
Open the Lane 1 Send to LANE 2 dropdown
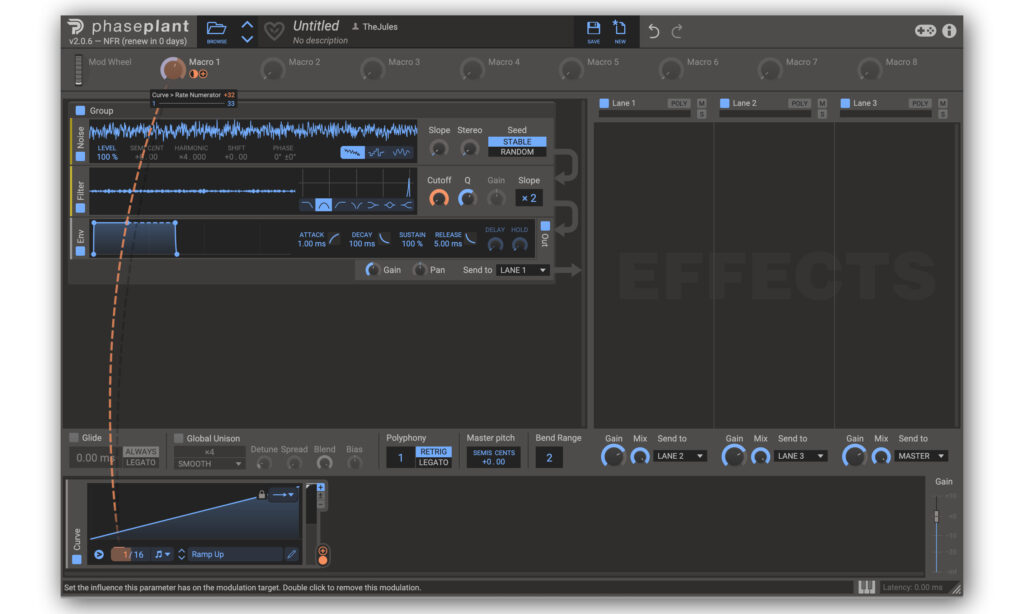tap(680, 456)
